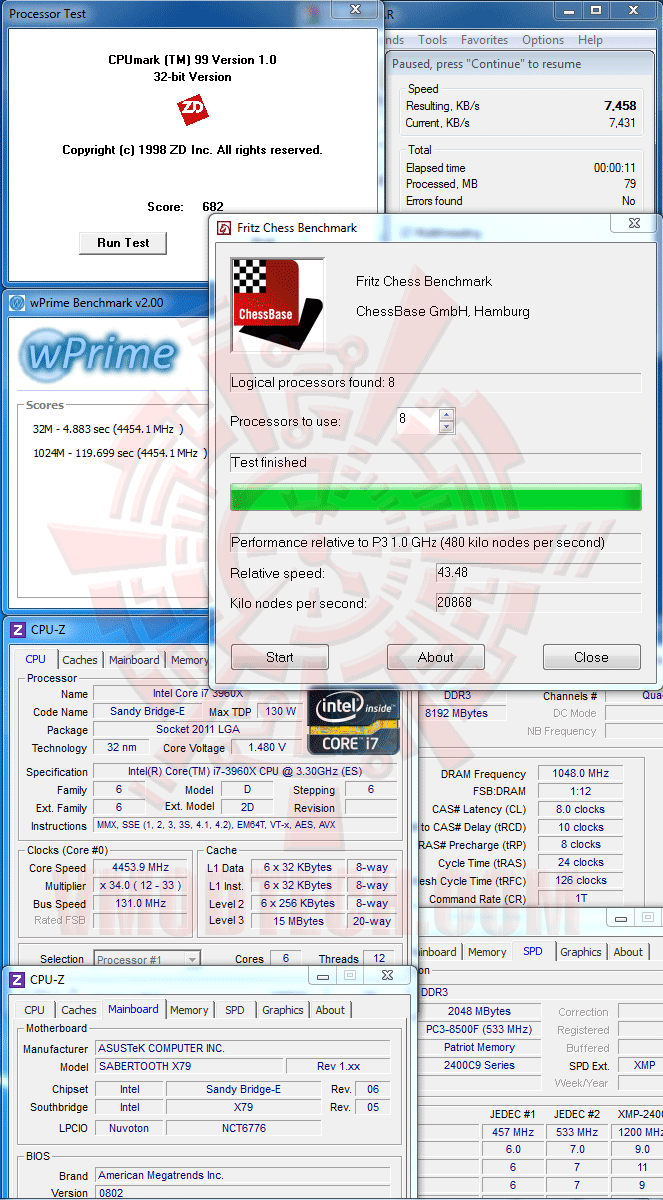Start the Fritz Chess Benchmark
Image resolution: width=663 pixels, height=1200 pixels.
[280, 657]
